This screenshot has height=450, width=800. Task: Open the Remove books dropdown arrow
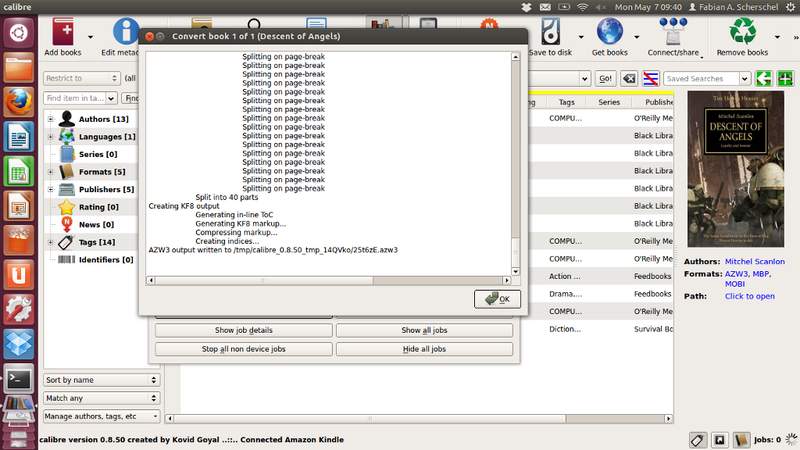(778, 37)
